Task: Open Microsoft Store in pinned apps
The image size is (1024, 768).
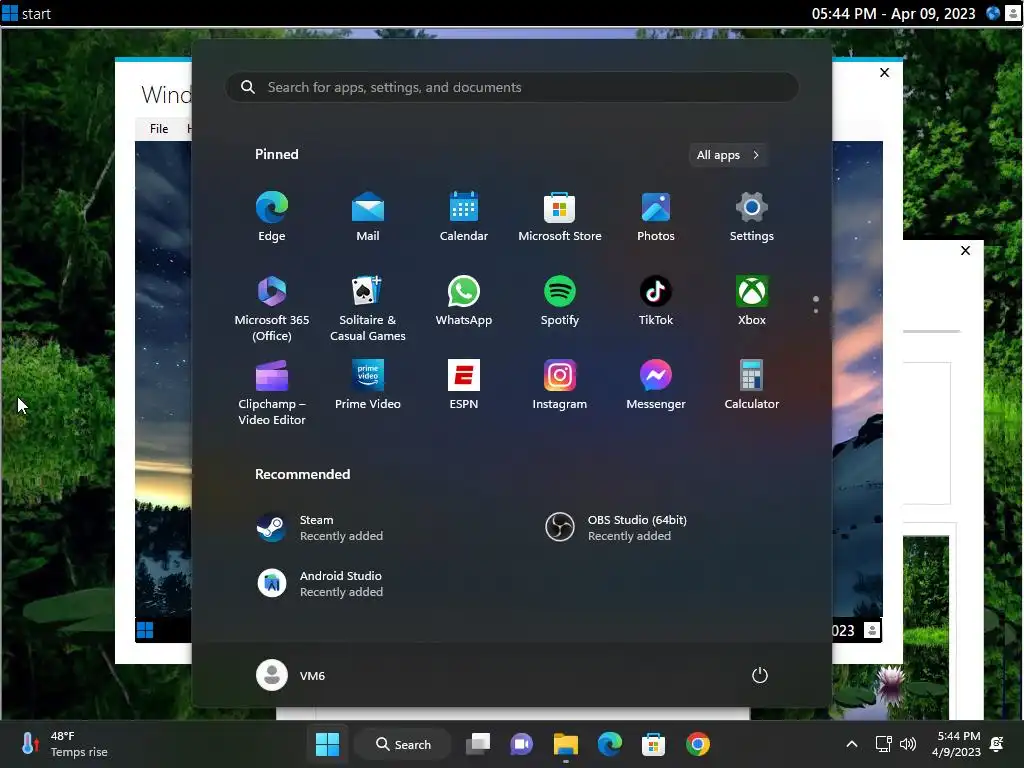Action: tap(560, 217)
